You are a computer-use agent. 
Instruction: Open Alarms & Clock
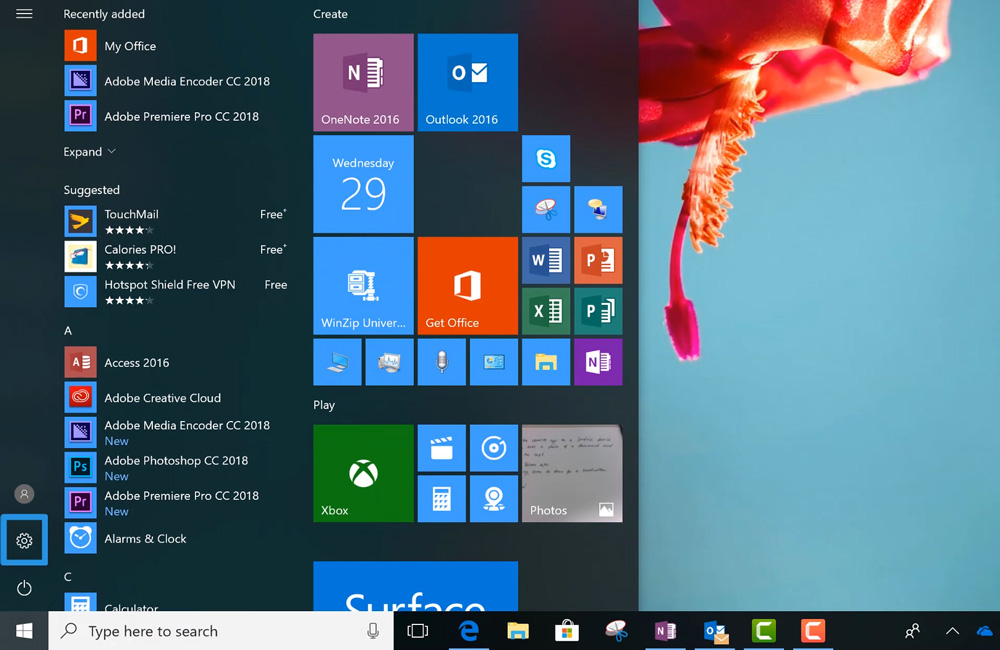[175, 538]
